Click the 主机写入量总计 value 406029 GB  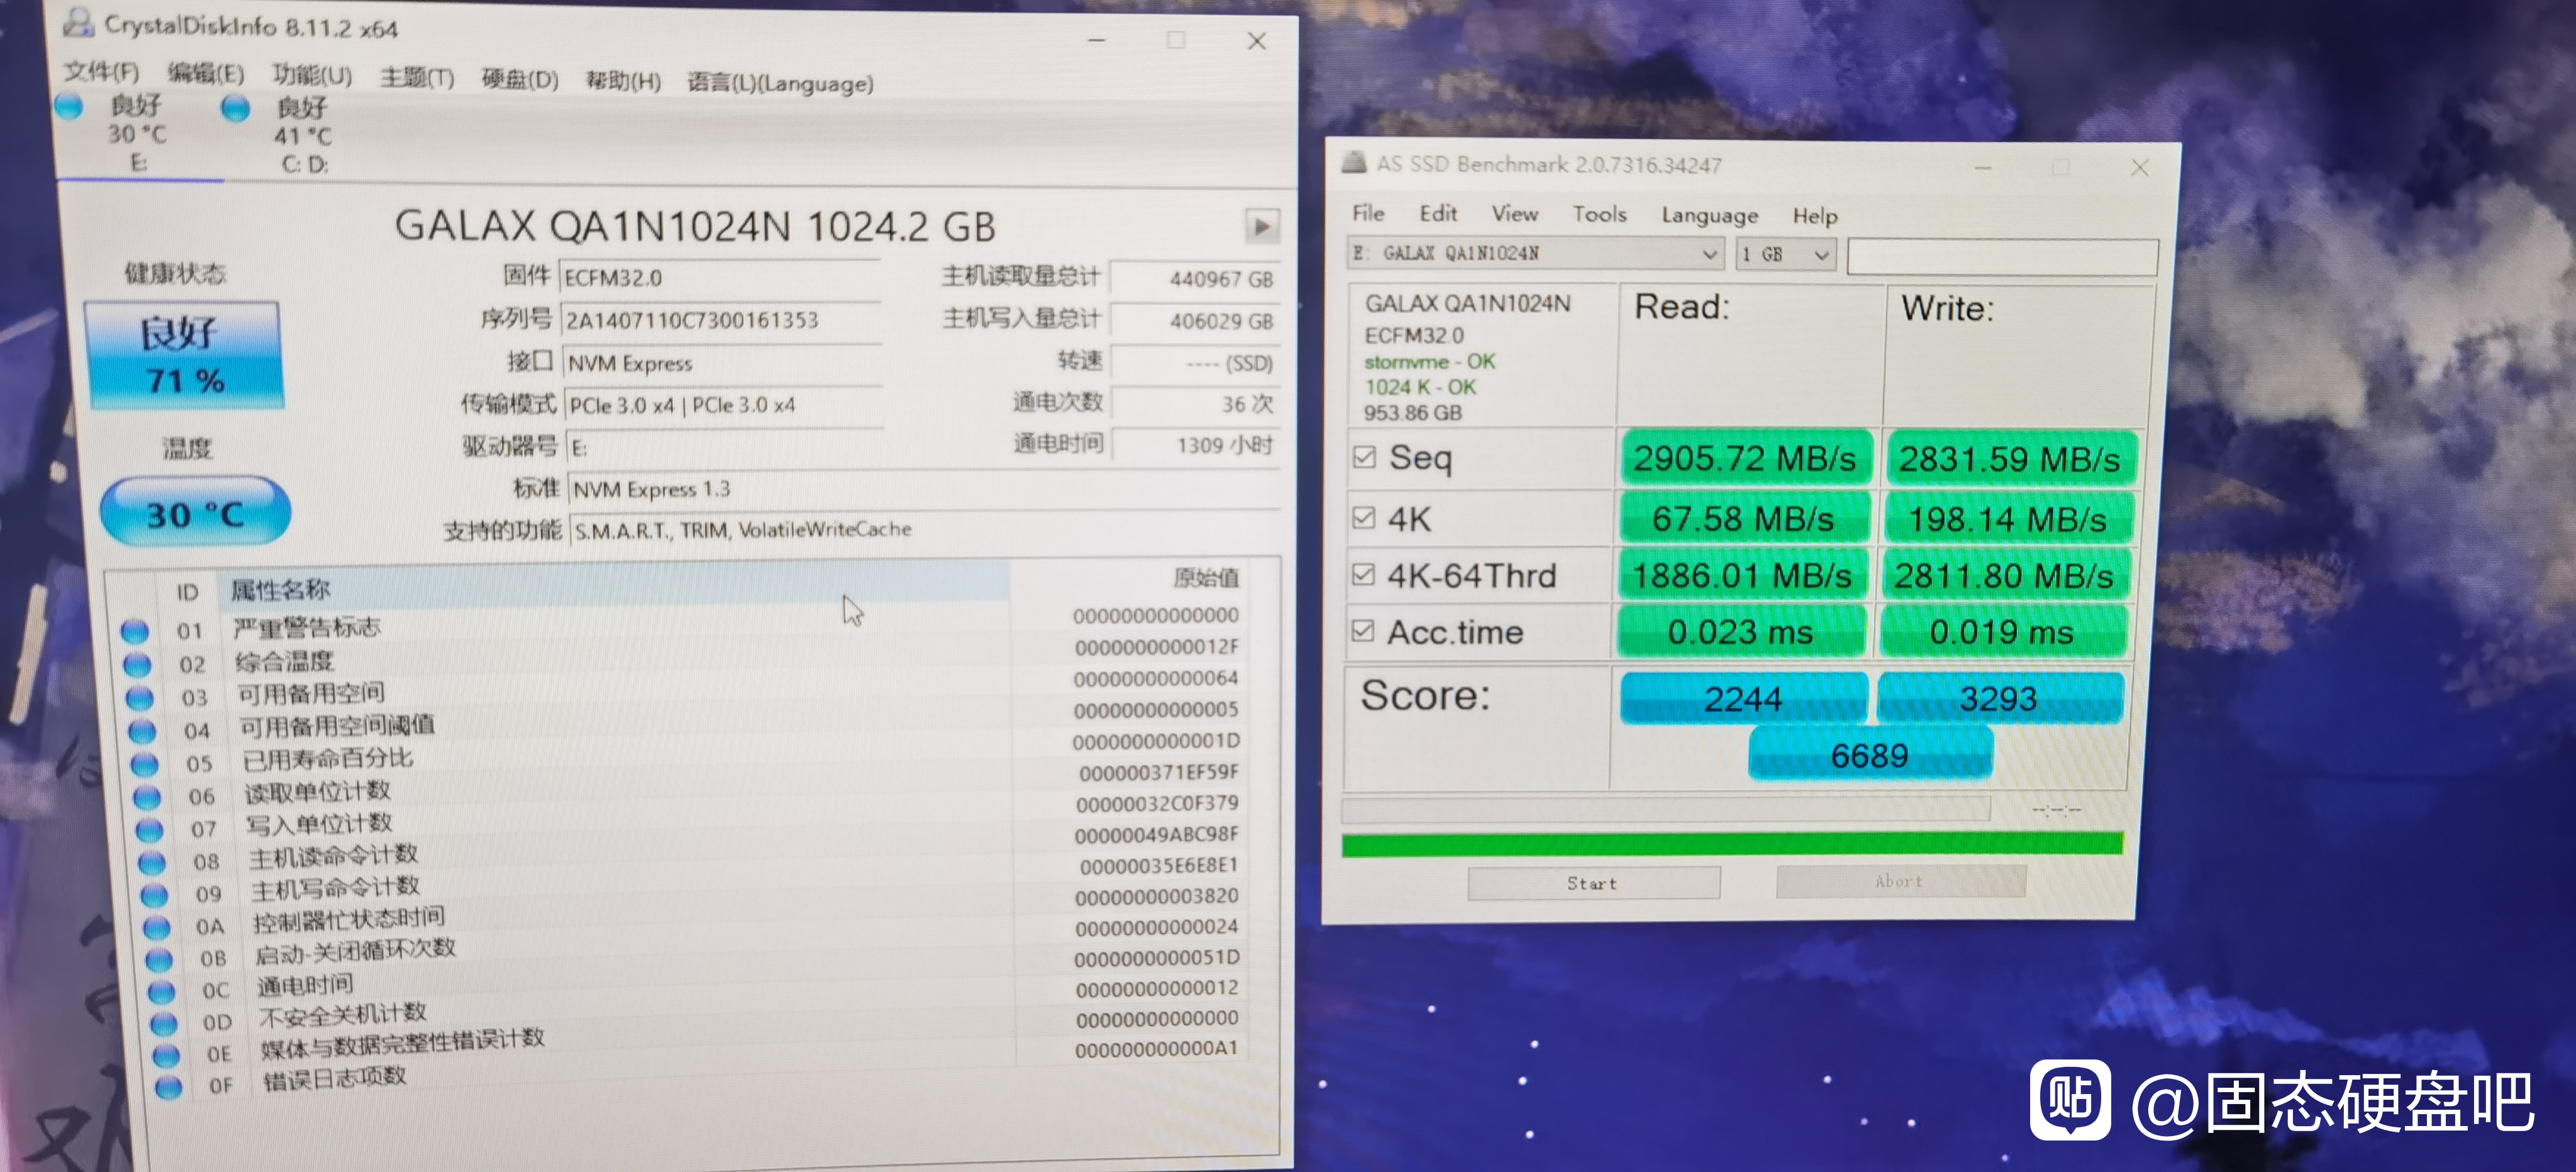(1195, 321)
